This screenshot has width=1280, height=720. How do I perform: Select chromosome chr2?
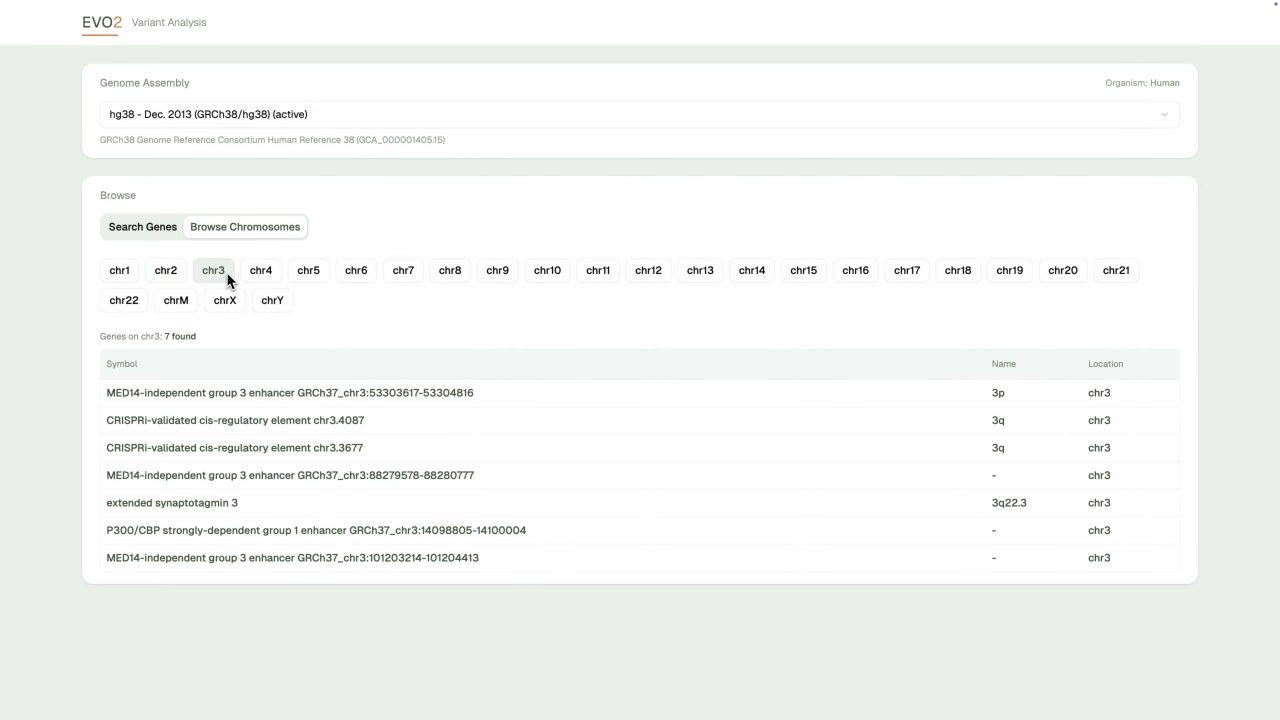[166, 271]
